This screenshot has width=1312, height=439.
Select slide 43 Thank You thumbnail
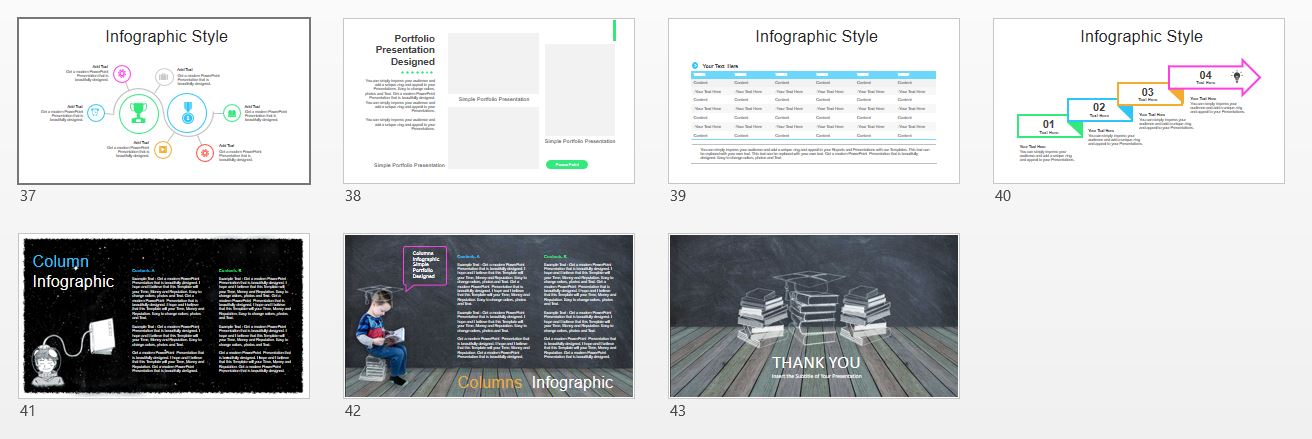(814, 316)
